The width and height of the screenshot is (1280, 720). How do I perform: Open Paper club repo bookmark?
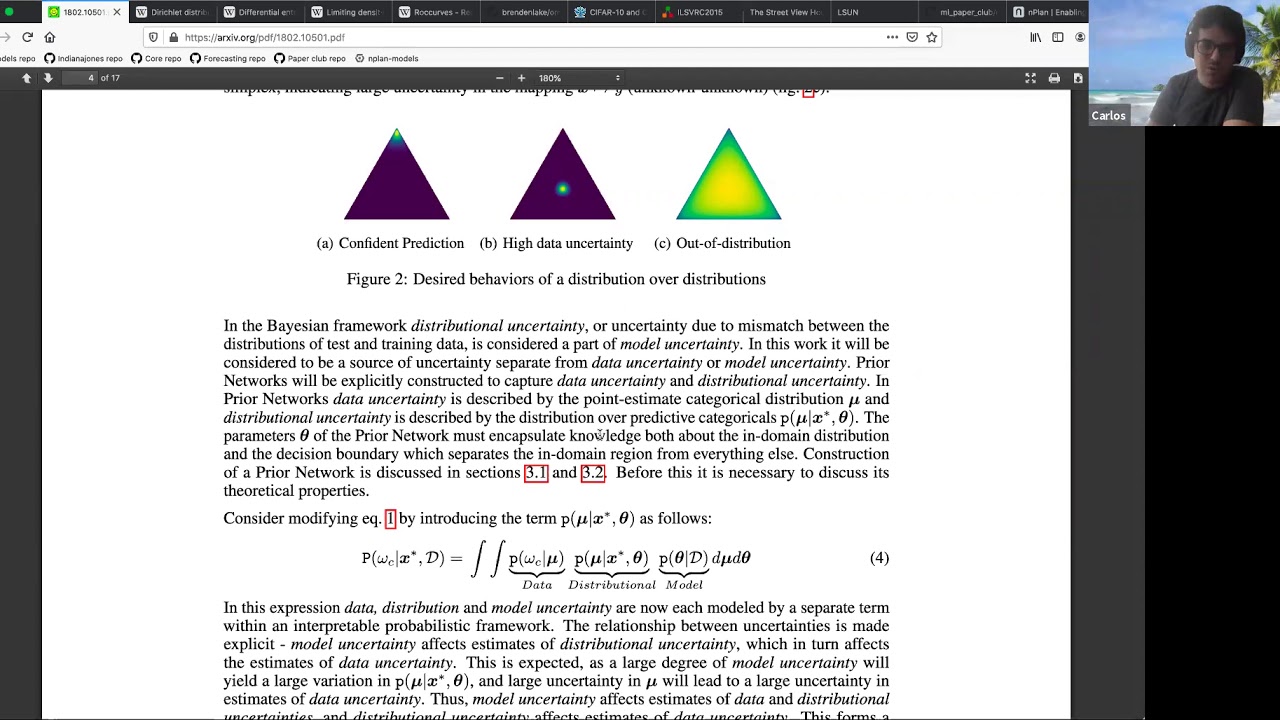click(310, 58)
